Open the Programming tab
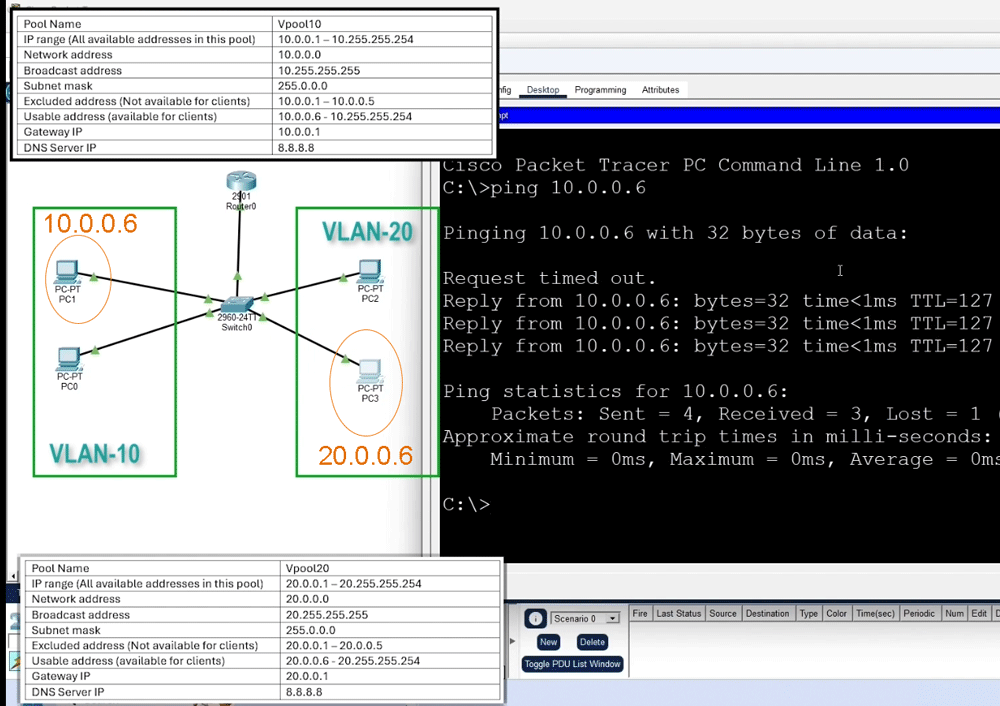This screenshot has height=706, width=1000. (600, 90)
